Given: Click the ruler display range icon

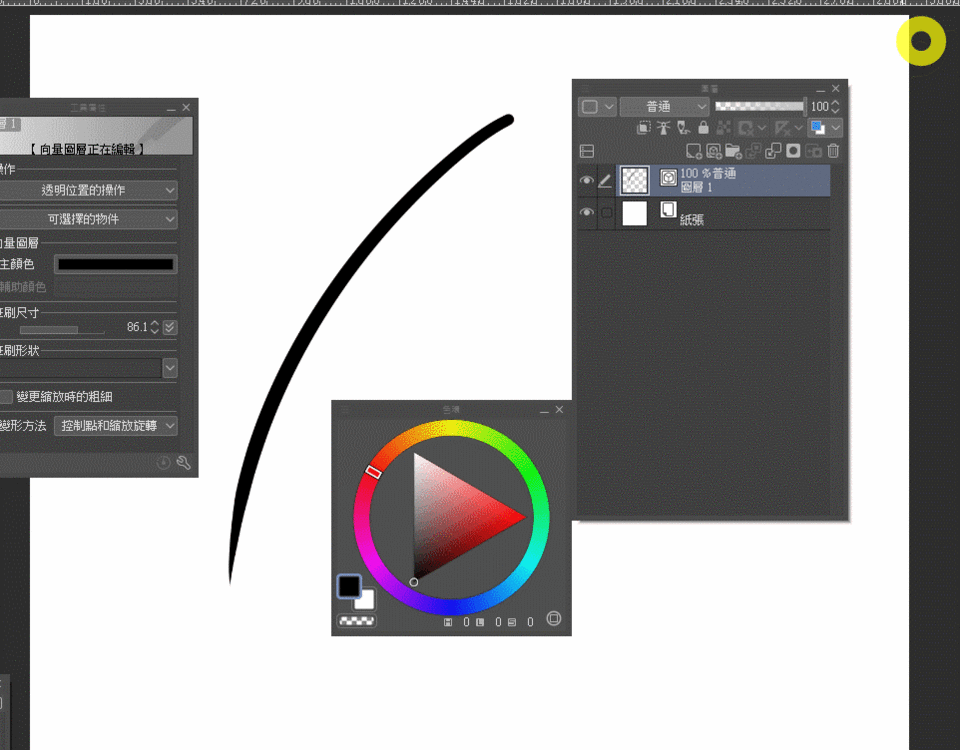Looking at the screenshot, I should (x=782, y=127).
